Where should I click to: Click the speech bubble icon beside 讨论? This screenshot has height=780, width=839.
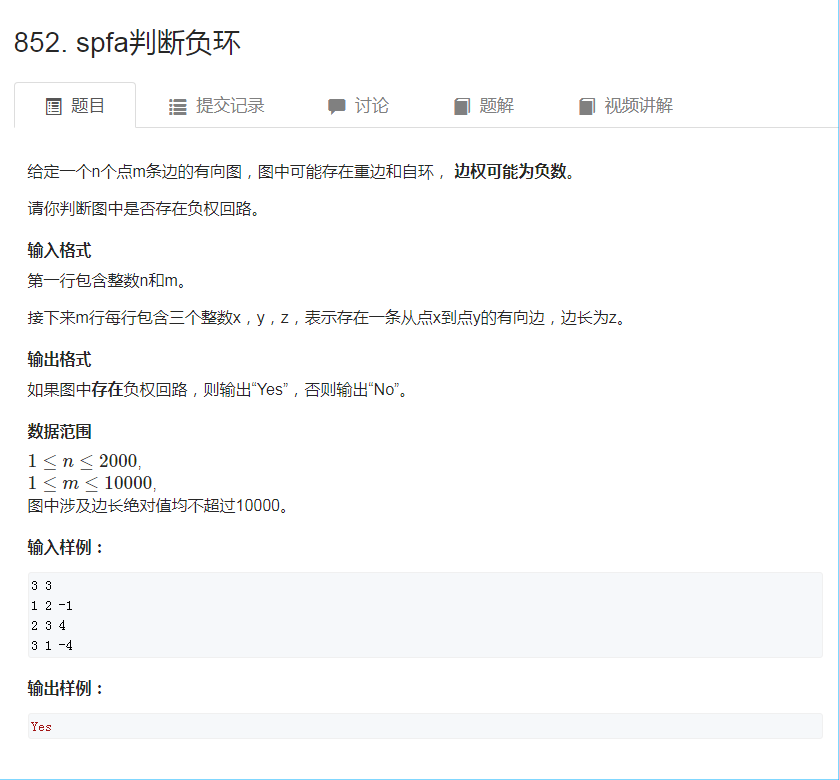(337, 106)
